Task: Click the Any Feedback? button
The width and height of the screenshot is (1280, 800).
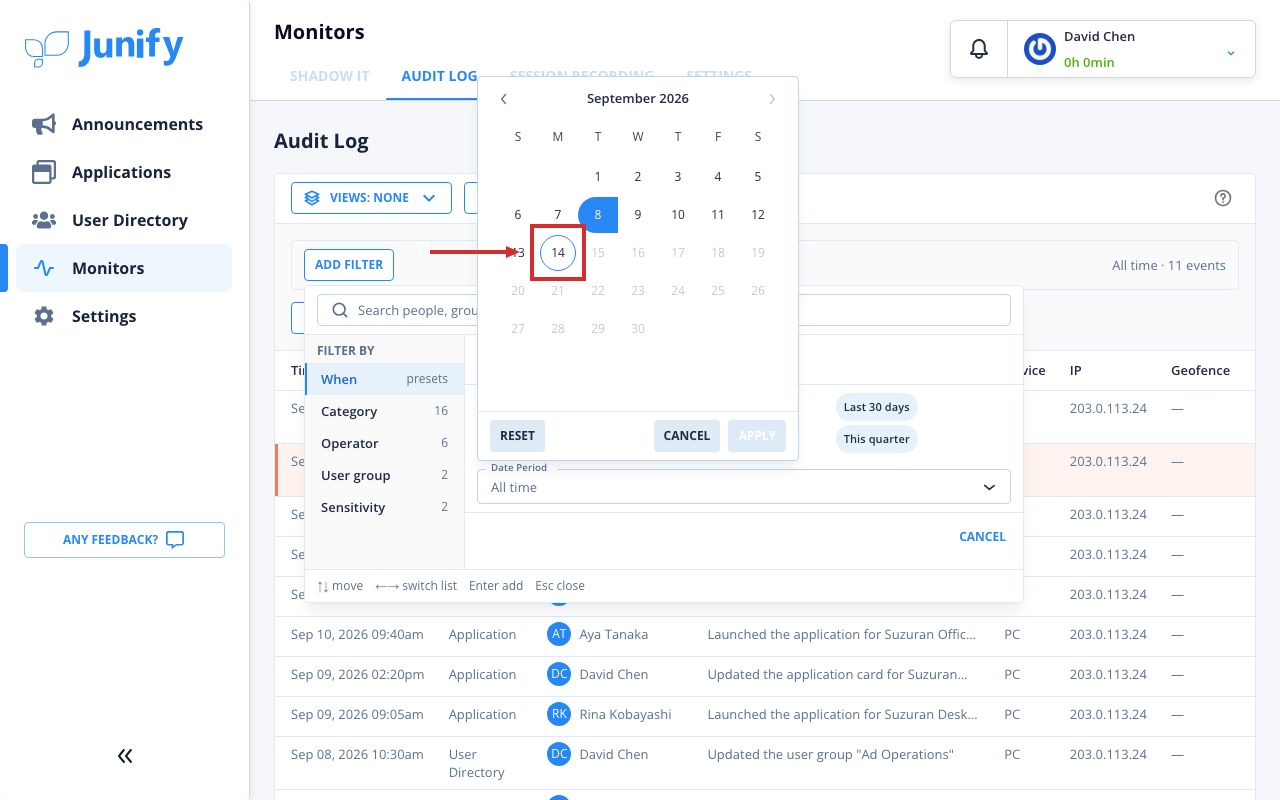Action: click(x=124, y=540)
